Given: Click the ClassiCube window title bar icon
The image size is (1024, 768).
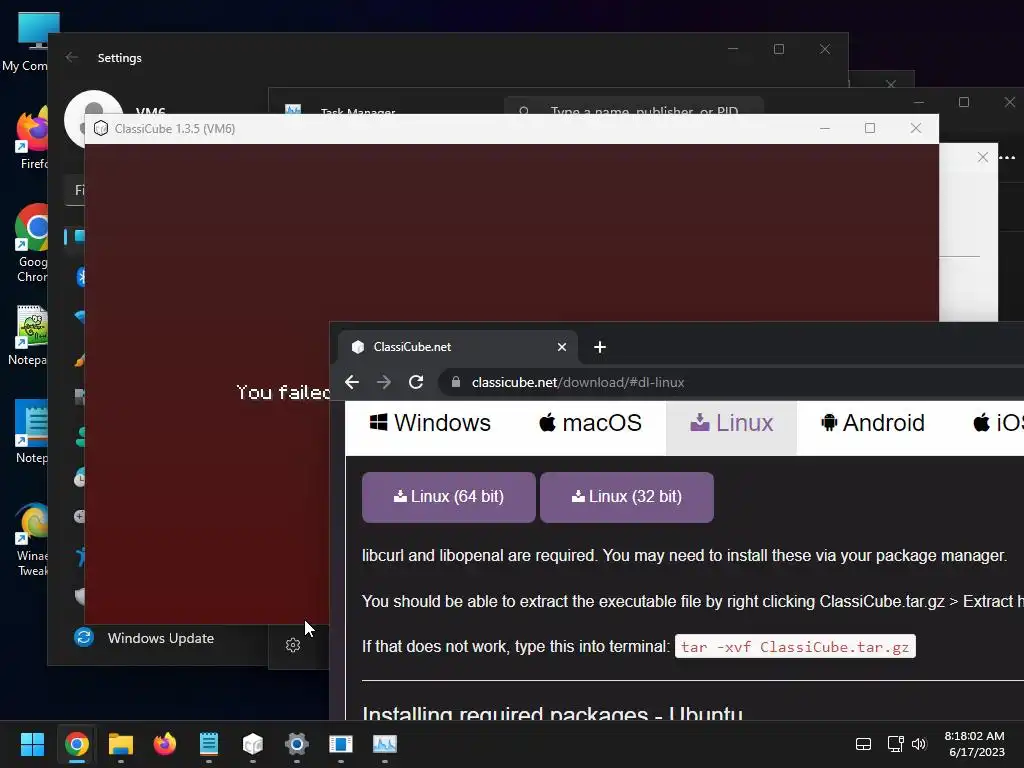Looking at the screenshot, I should (x=101, y=129).
